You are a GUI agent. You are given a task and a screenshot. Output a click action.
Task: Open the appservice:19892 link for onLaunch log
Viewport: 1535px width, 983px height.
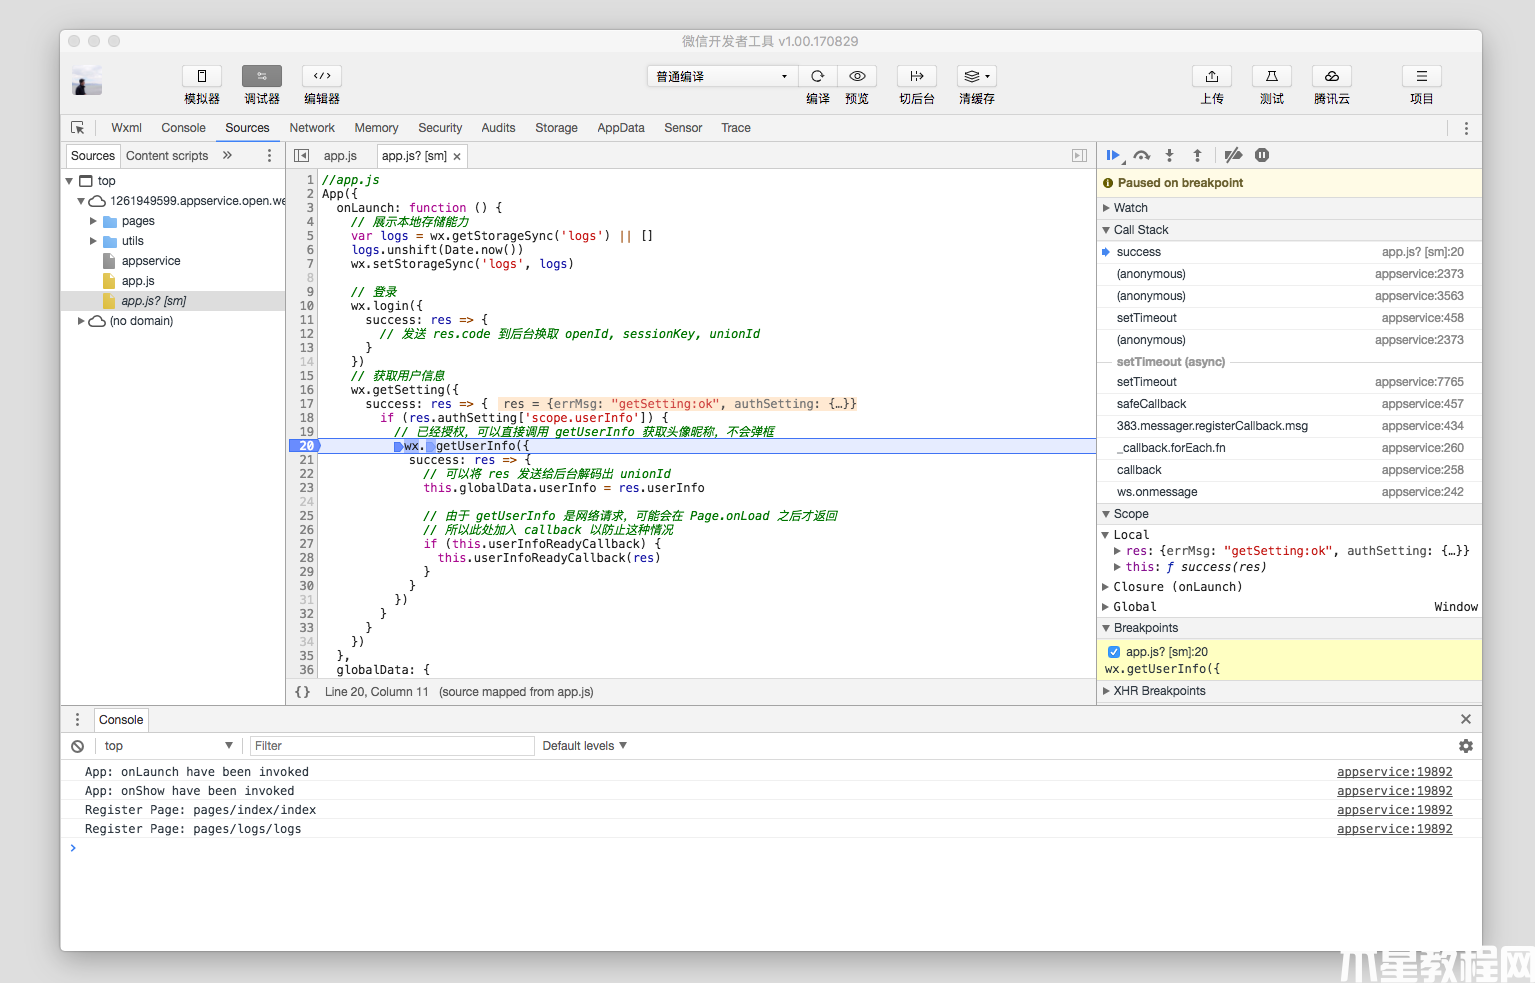click(1394, 772)
